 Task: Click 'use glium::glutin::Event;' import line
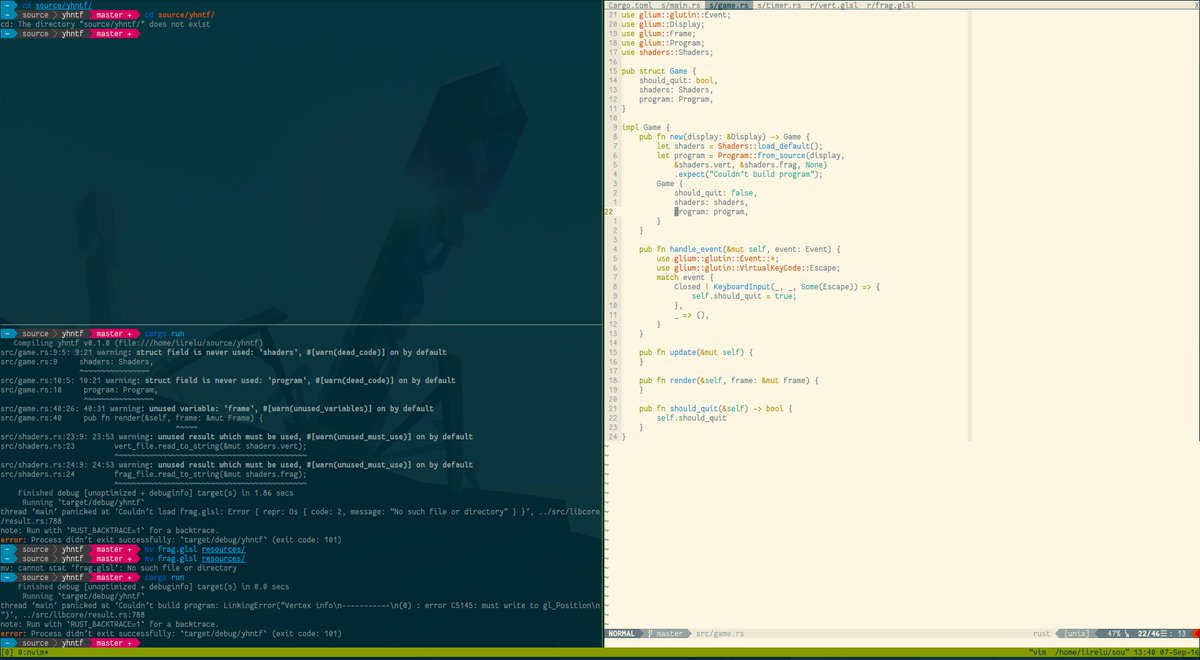tap(676, 15)
